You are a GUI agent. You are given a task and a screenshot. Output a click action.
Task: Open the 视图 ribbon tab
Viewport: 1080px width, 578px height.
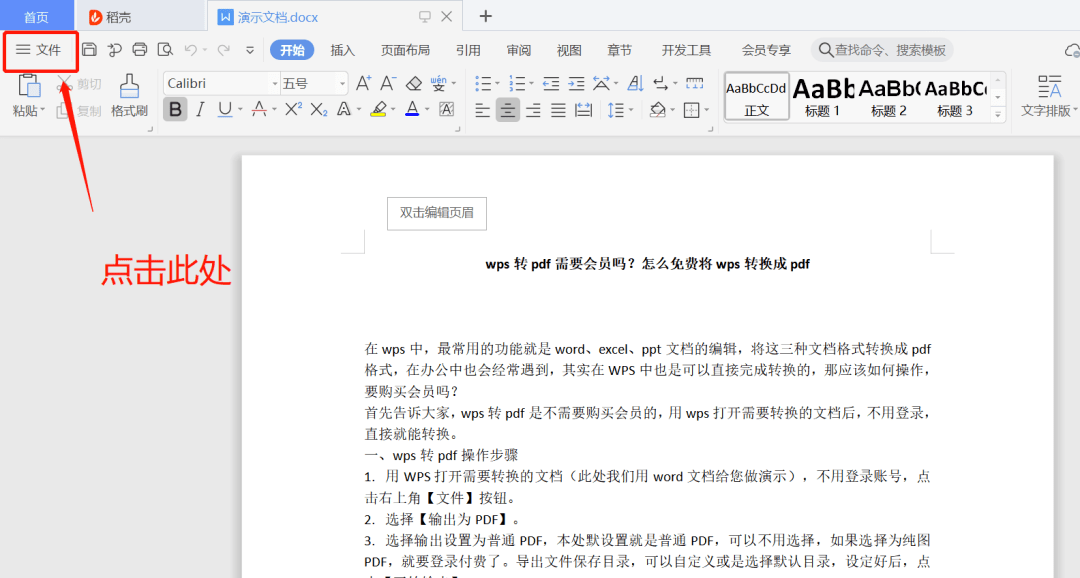569,50
